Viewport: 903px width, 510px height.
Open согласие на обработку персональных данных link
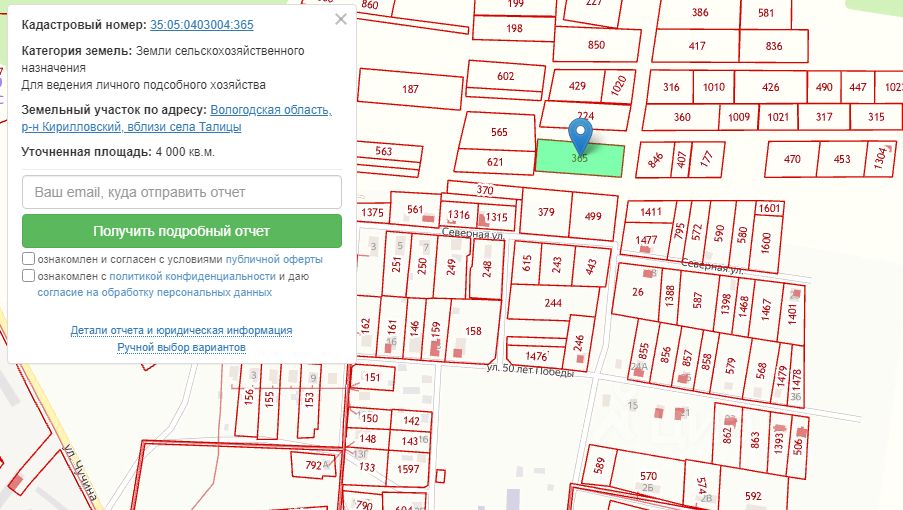pyautogui.click(x=154, y=292)
